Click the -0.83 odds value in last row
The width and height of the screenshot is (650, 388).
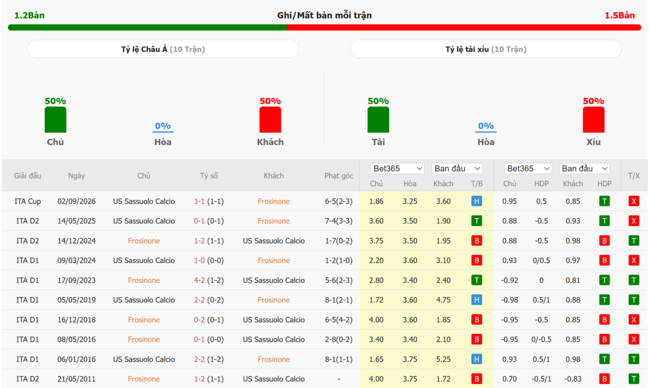[572, 379]
